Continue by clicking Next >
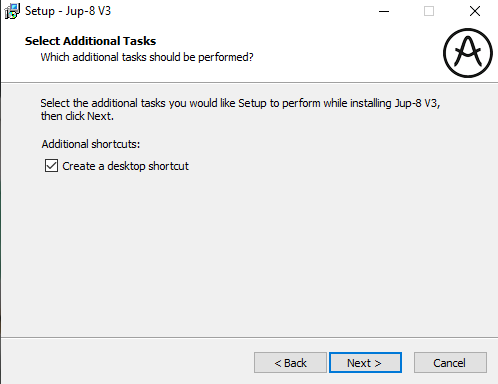Screen dimensions: 498x384 coord(365,363)
